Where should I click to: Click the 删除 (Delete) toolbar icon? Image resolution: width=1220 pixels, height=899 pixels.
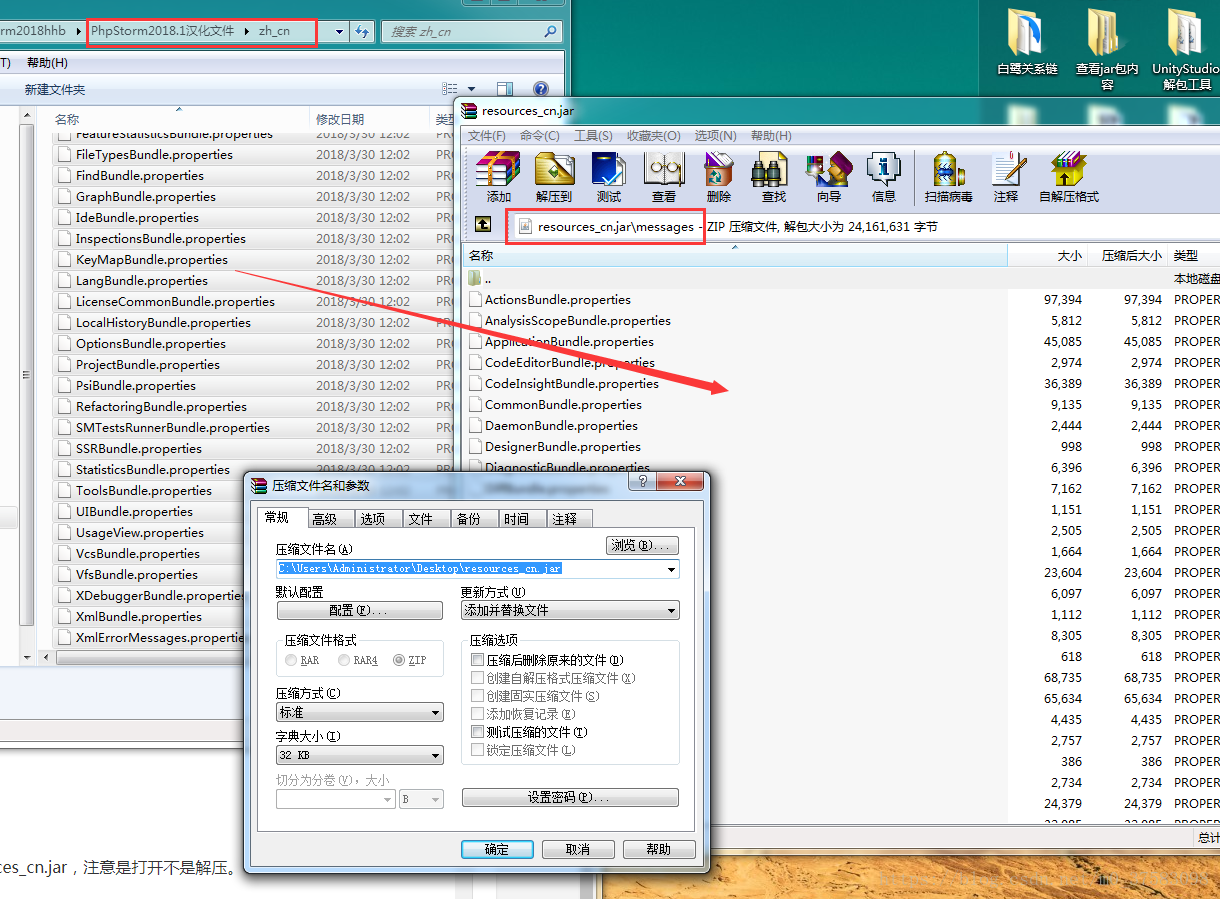click(719, 177)
